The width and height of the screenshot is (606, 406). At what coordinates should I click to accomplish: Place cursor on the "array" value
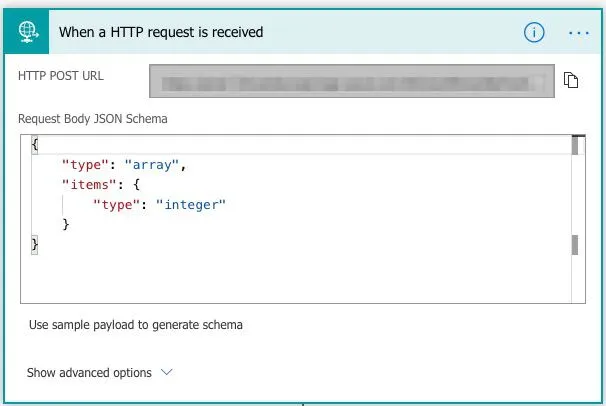pos(154,165)
